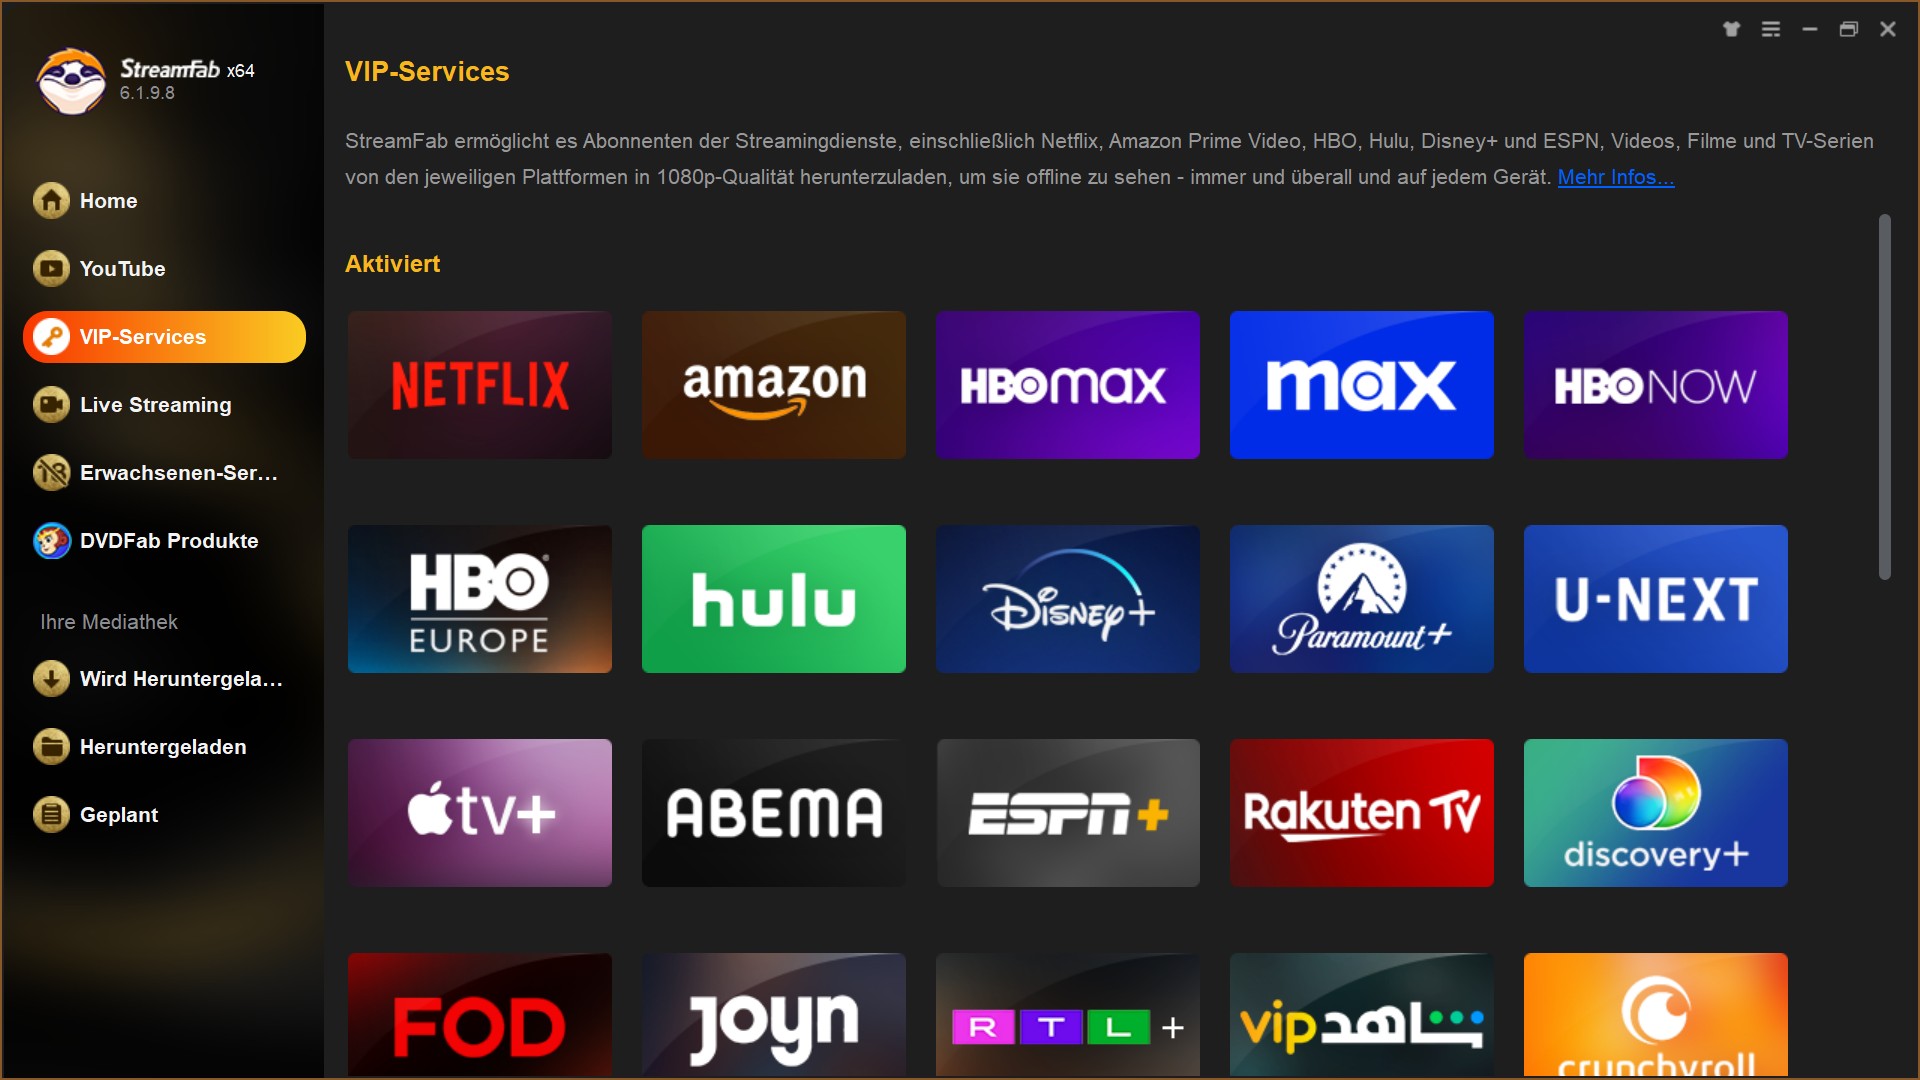Select Rakuten TV service
Screen dimensions: 1920x1080
click(1360, 811)
